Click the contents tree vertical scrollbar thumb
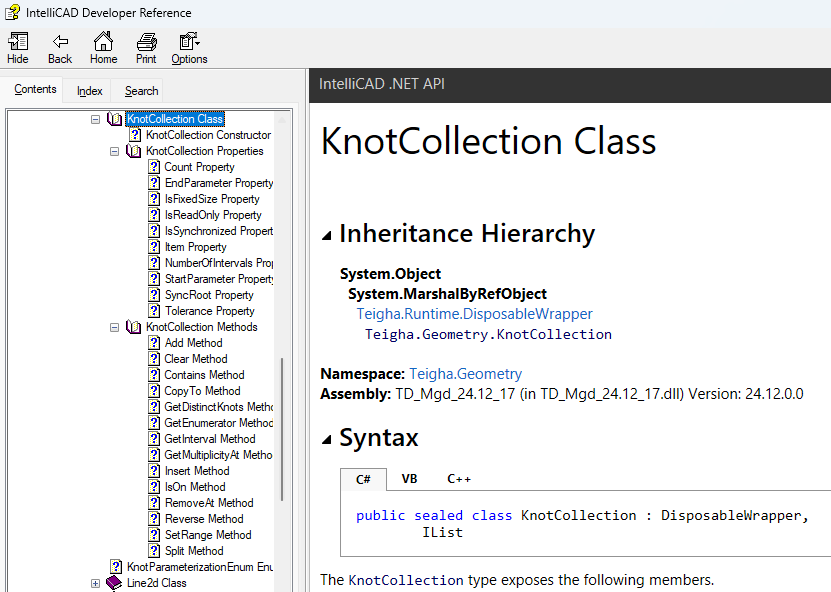The width and height of the screenshot is (831, 592). point(282,429)
